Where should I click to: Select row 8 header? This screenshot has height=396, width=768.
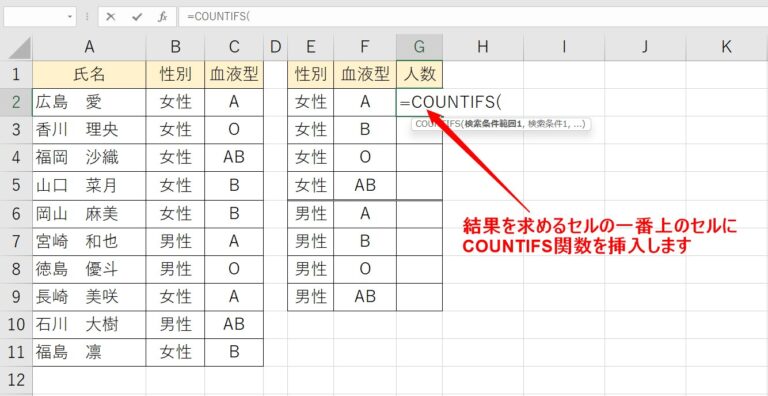coord(16,269)
